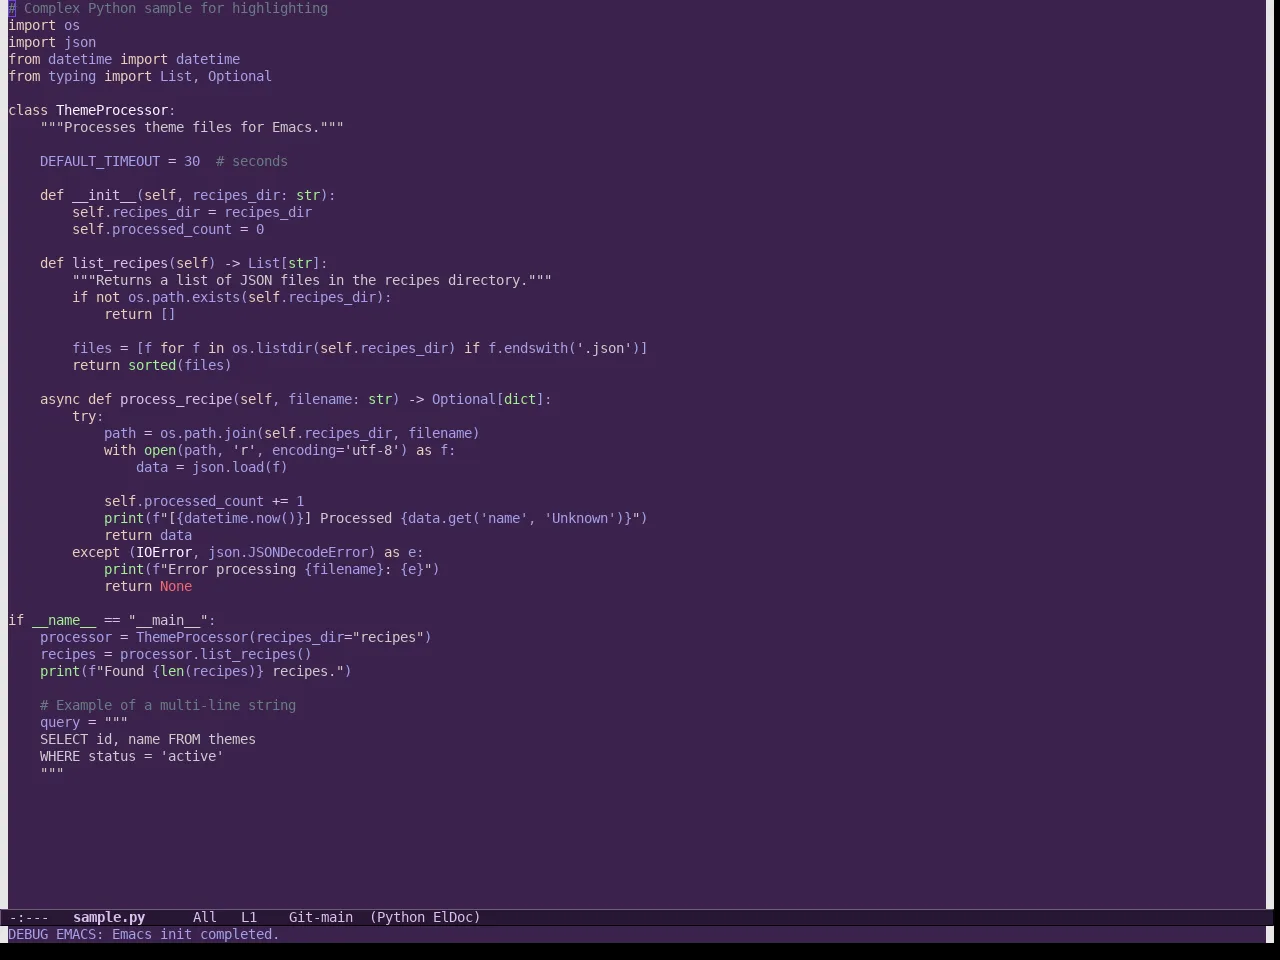
Task: Click the __init__ method name
Action: (x=104, y=195)
